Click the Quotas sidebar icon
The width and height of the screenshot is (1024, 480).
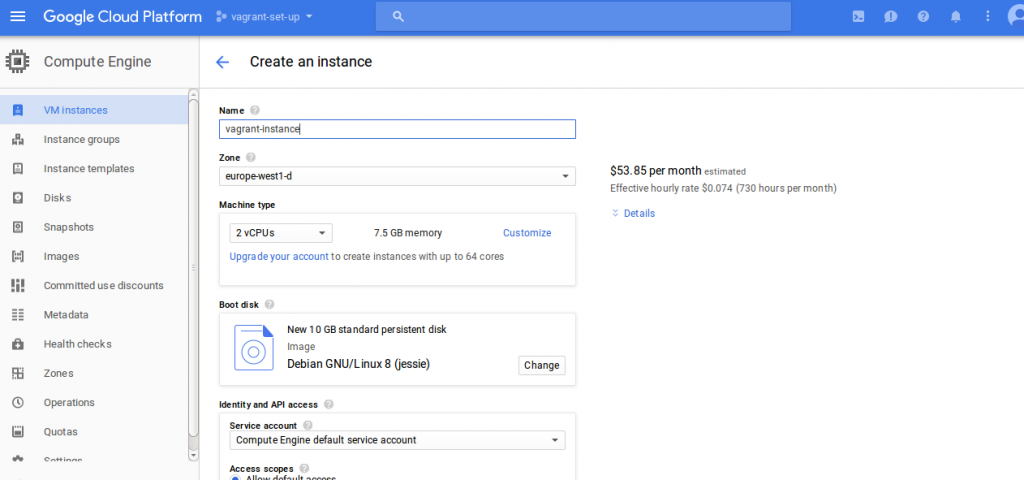coord(18,432)
